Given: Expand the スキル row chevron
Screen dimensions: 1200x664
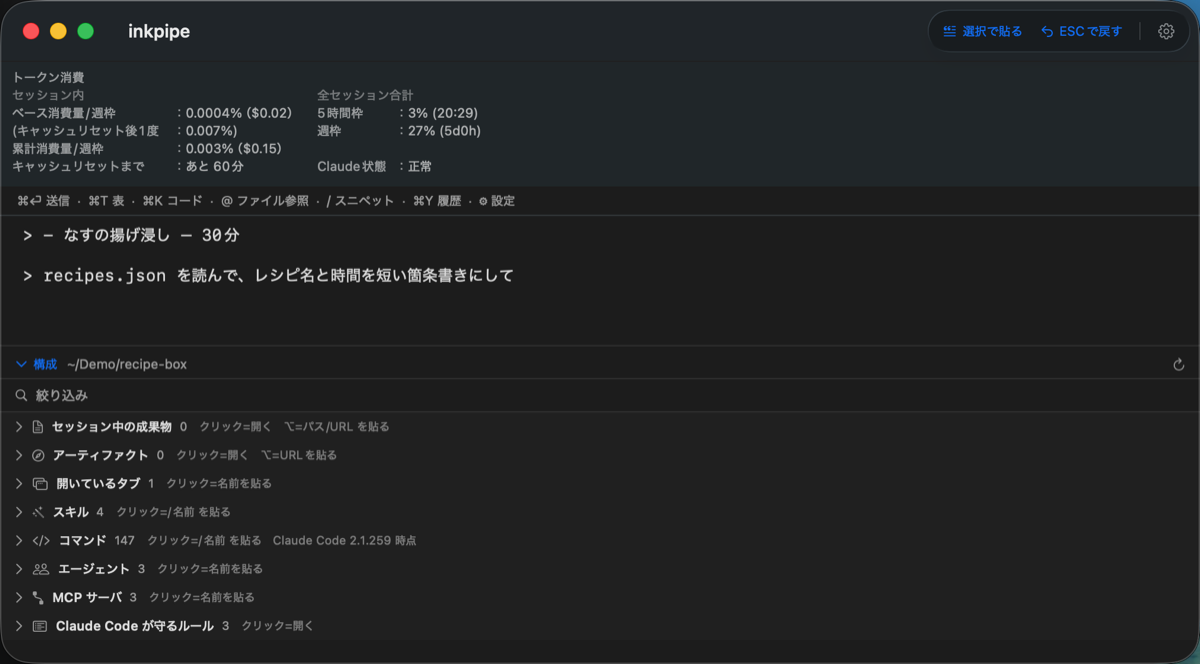Looking at the screenshot, I should [x=18, y=512].
